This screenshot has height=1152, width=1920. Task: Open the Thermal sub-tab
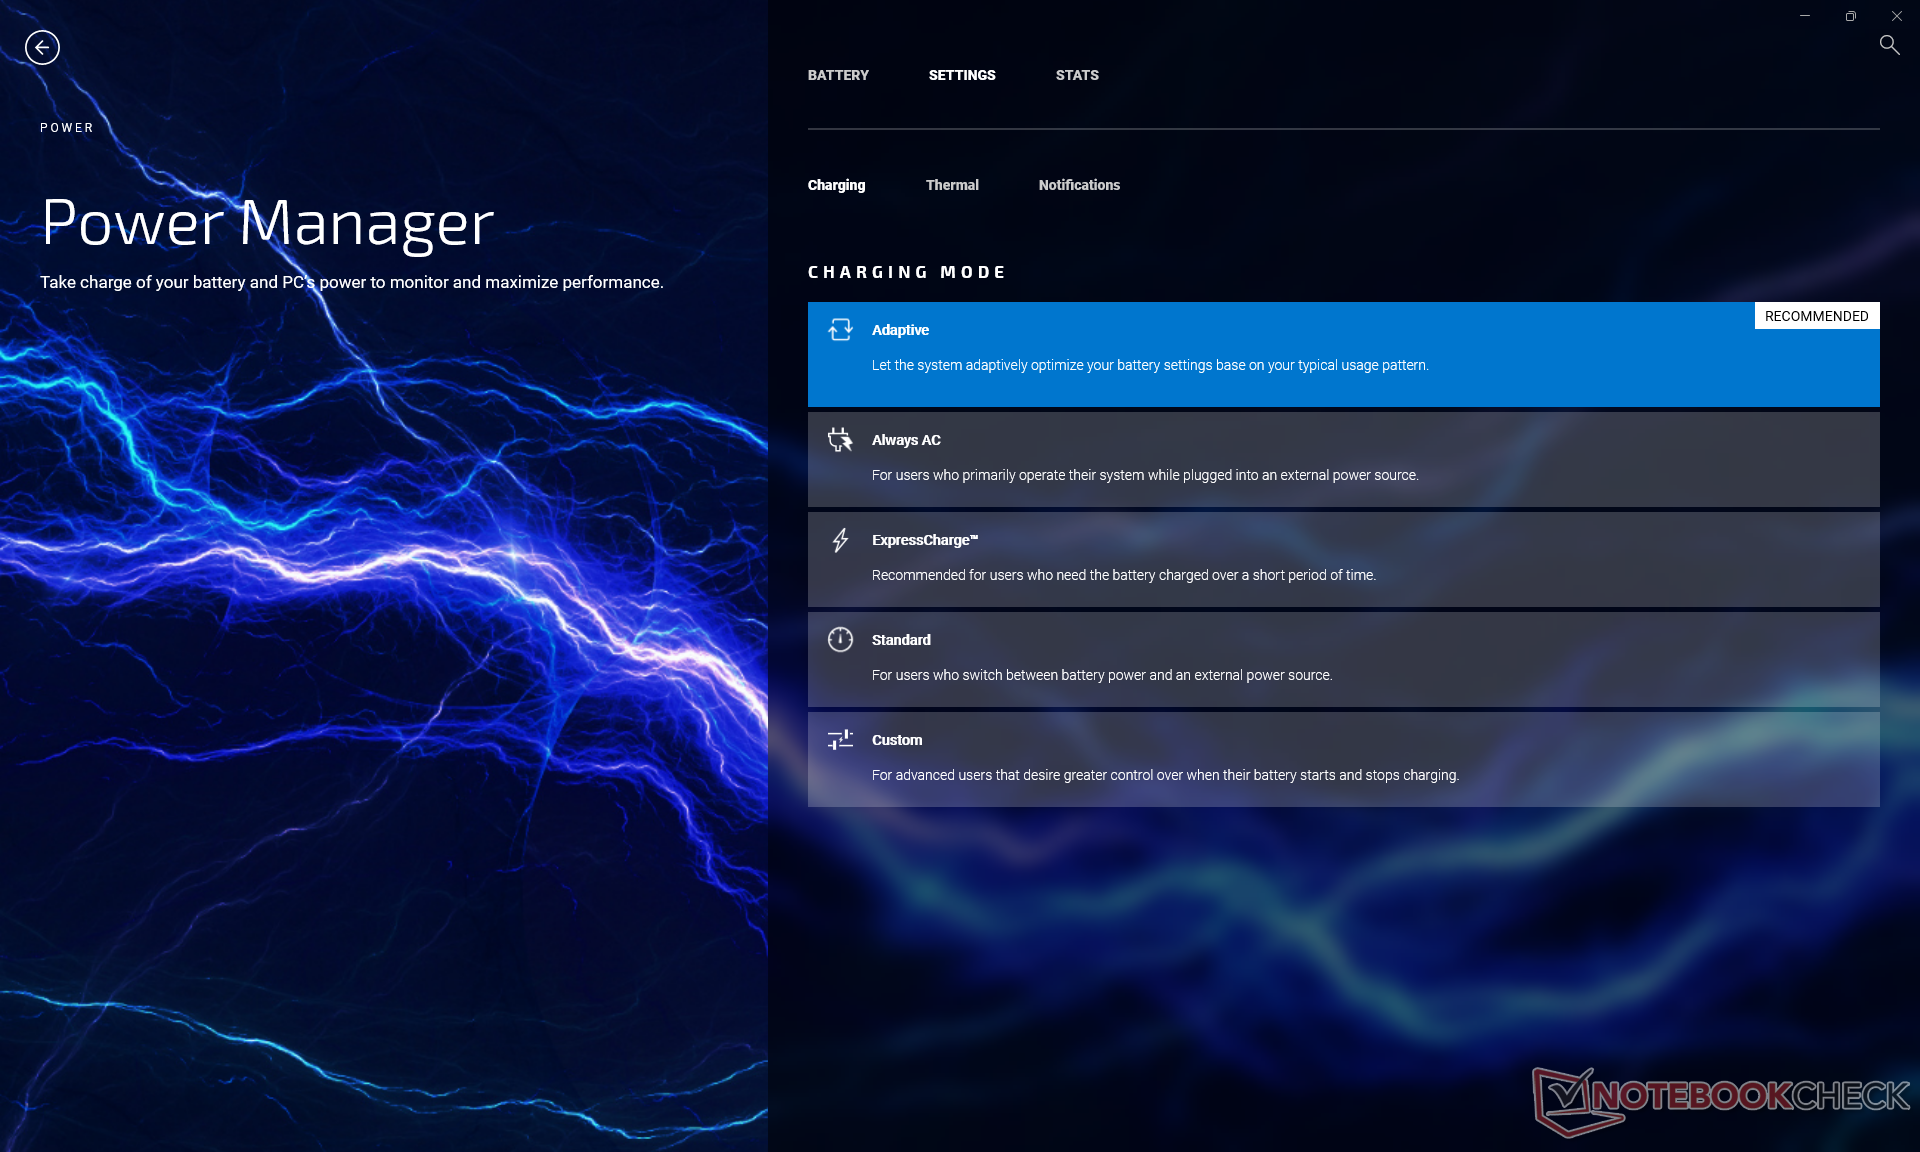(x=952, y=185)
